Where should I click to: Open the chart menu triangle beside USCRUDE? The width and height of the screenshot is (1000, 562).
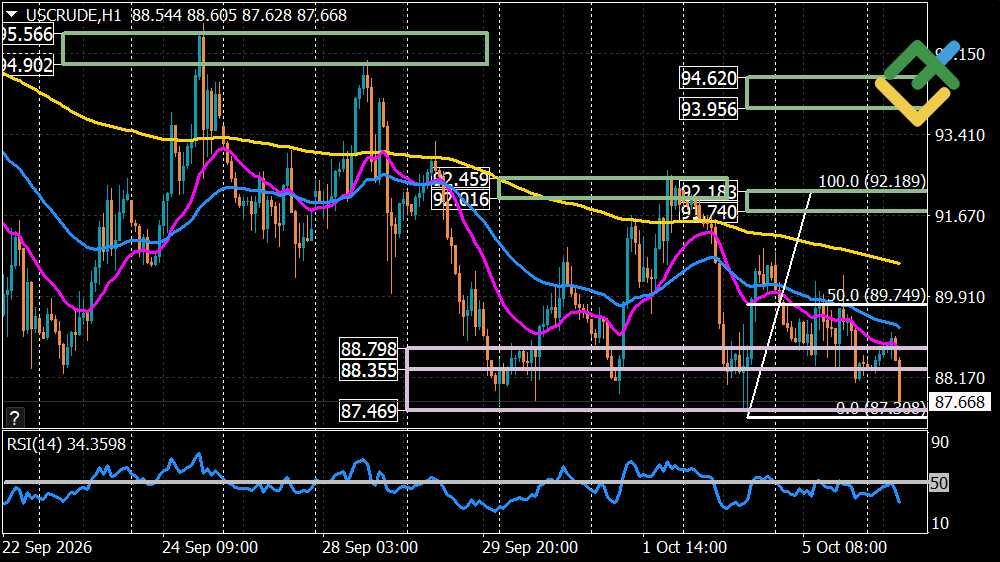pyautogui.click(x=11, y=14)
